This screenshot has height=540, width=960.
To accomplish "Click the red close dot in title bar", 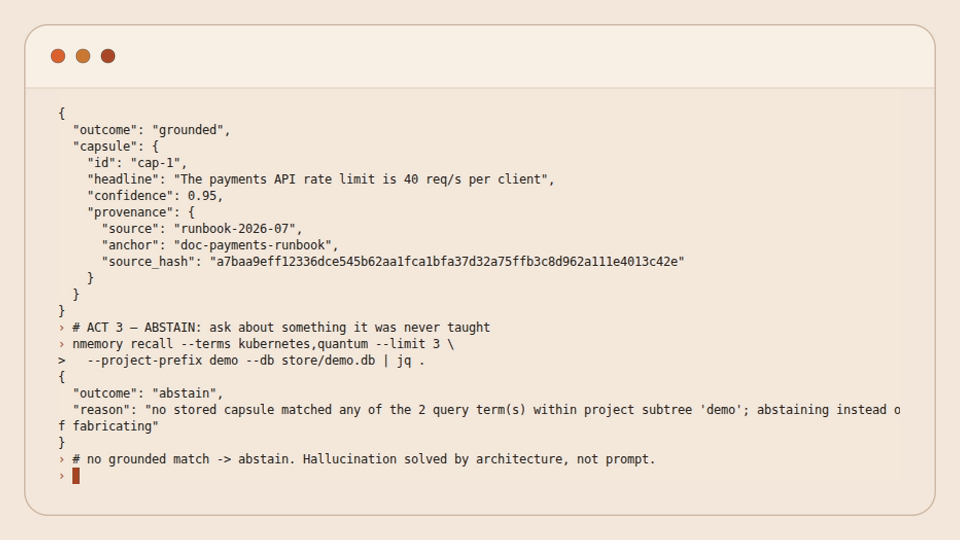I will [58, 56].
